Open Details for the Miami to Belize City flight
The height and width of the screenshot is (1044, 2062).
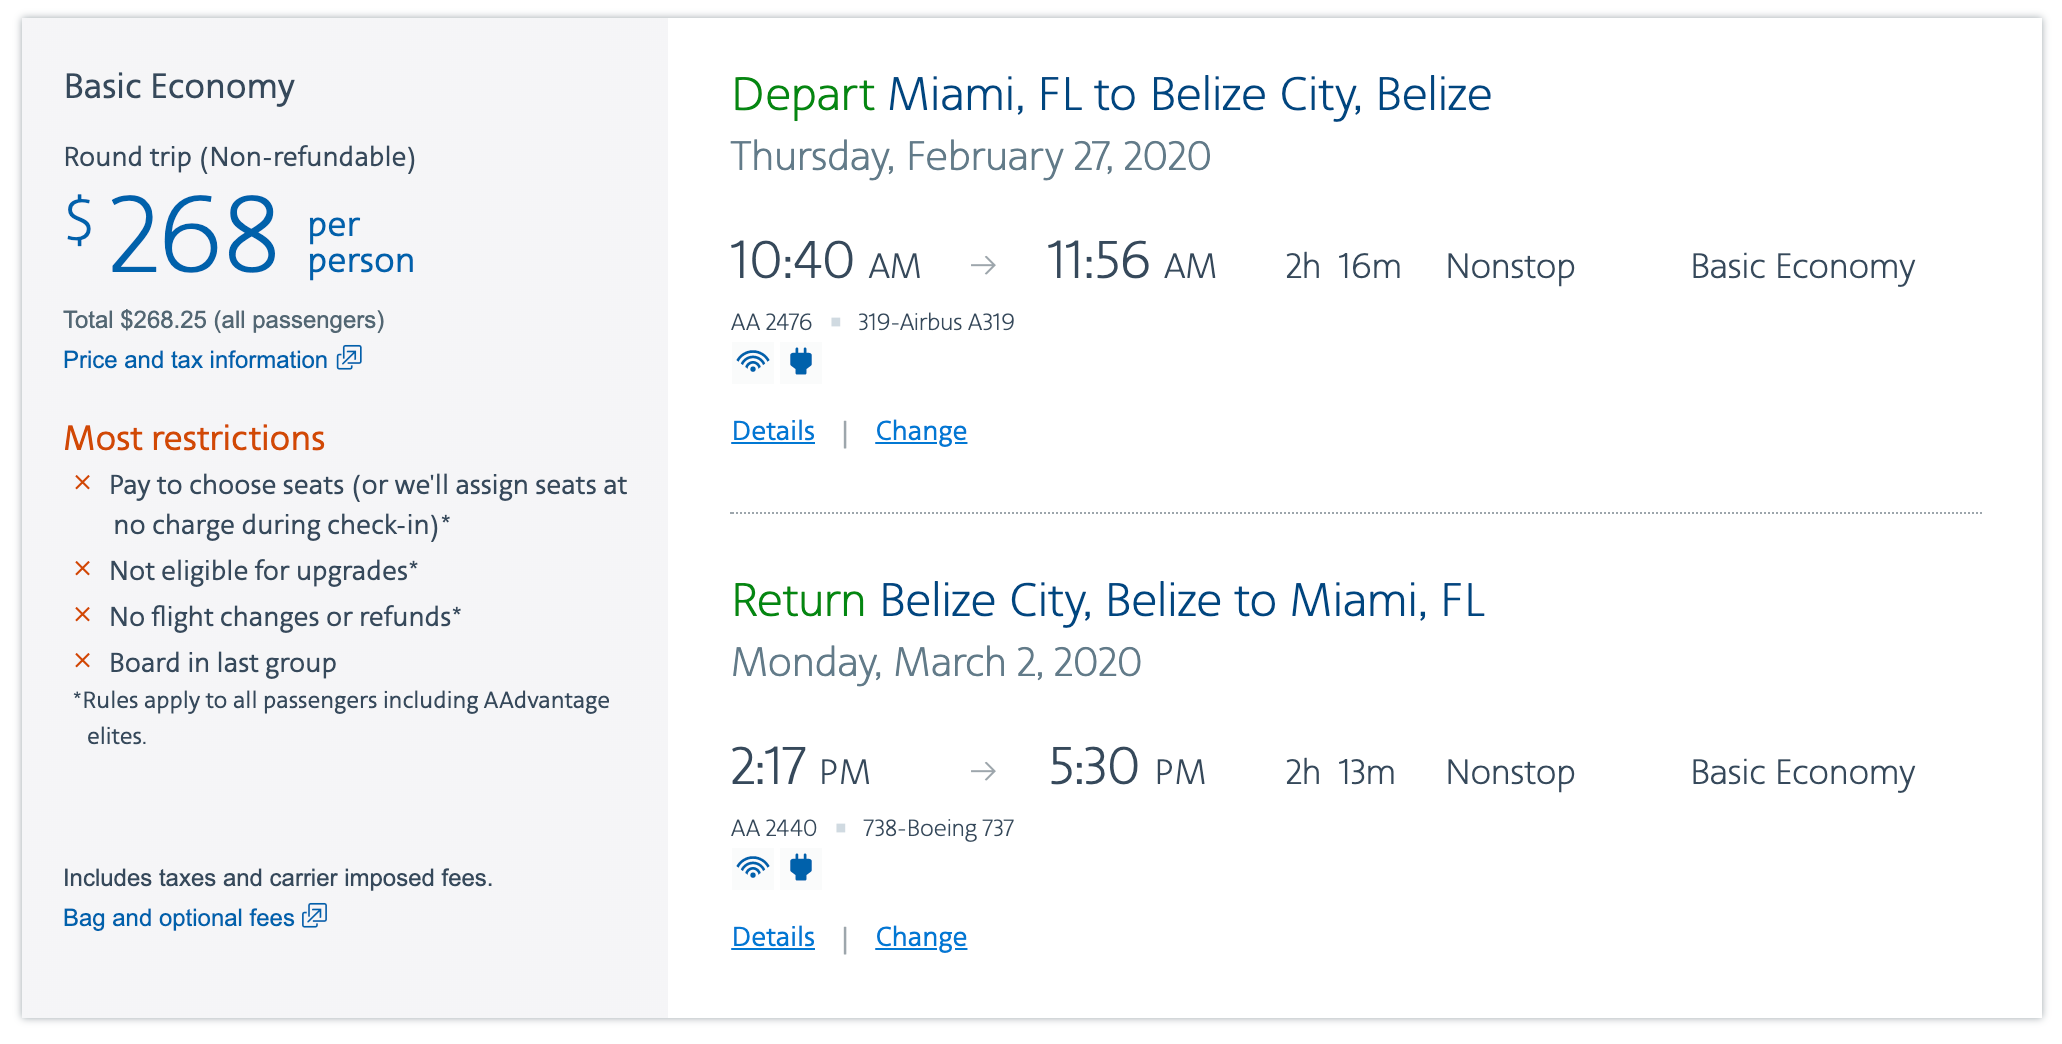point(773,431)
